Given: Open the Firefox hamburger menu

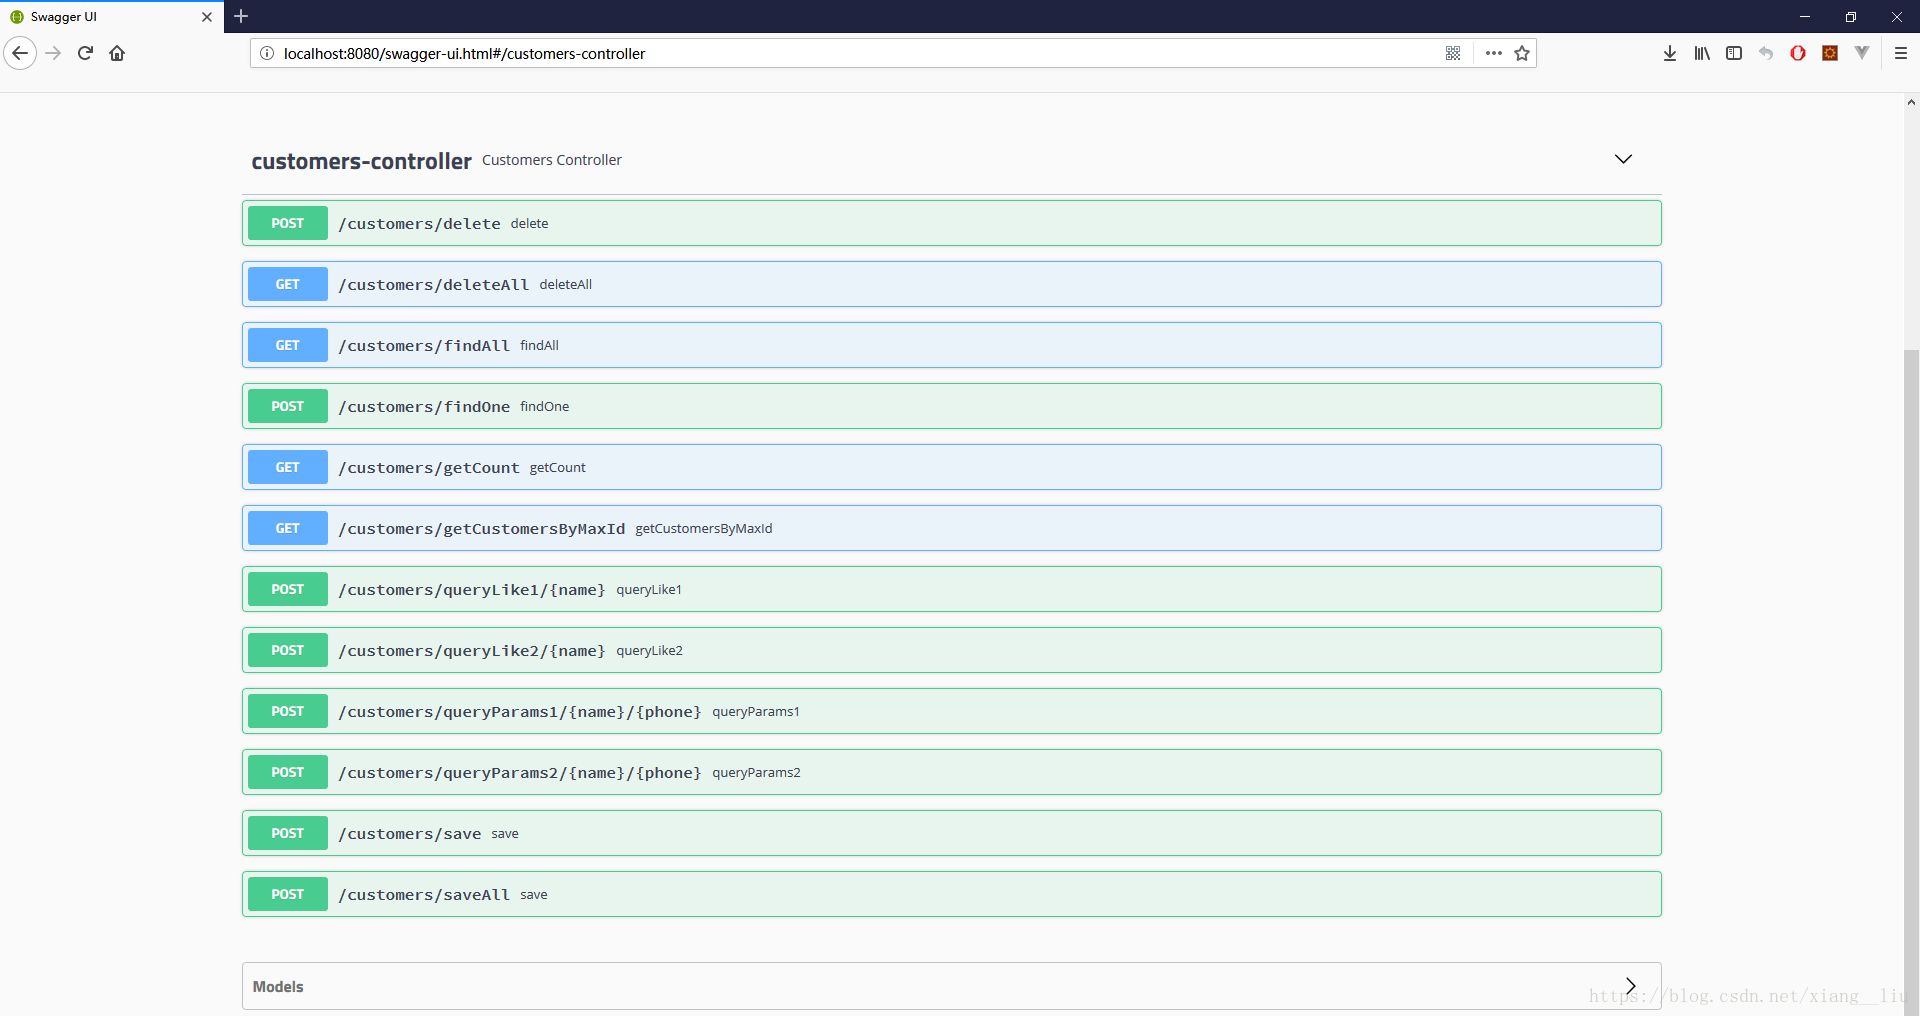Looking at the screenshot, I should click(x=1901, y=53).
